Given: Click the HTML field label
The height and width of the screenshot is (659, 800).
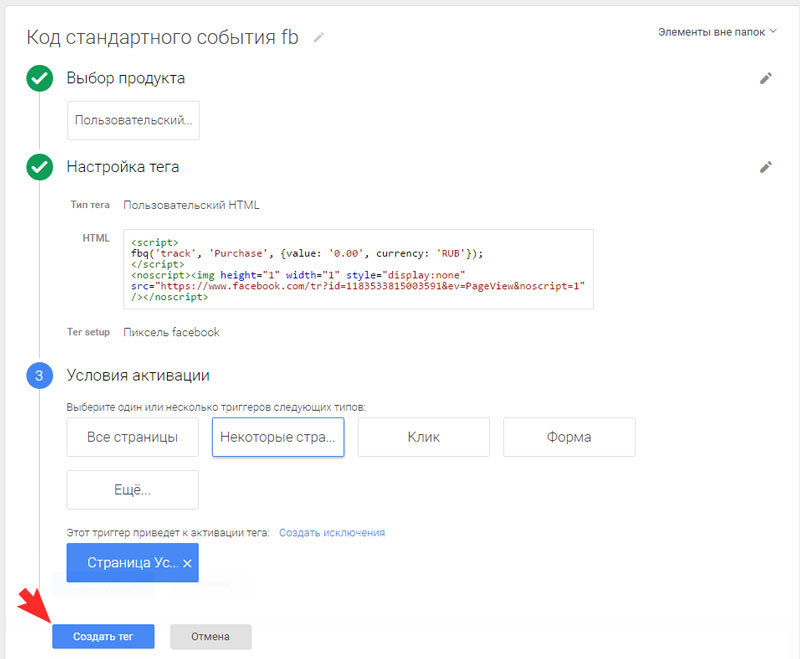Looking at the screenshot, I should coord(96,238).
